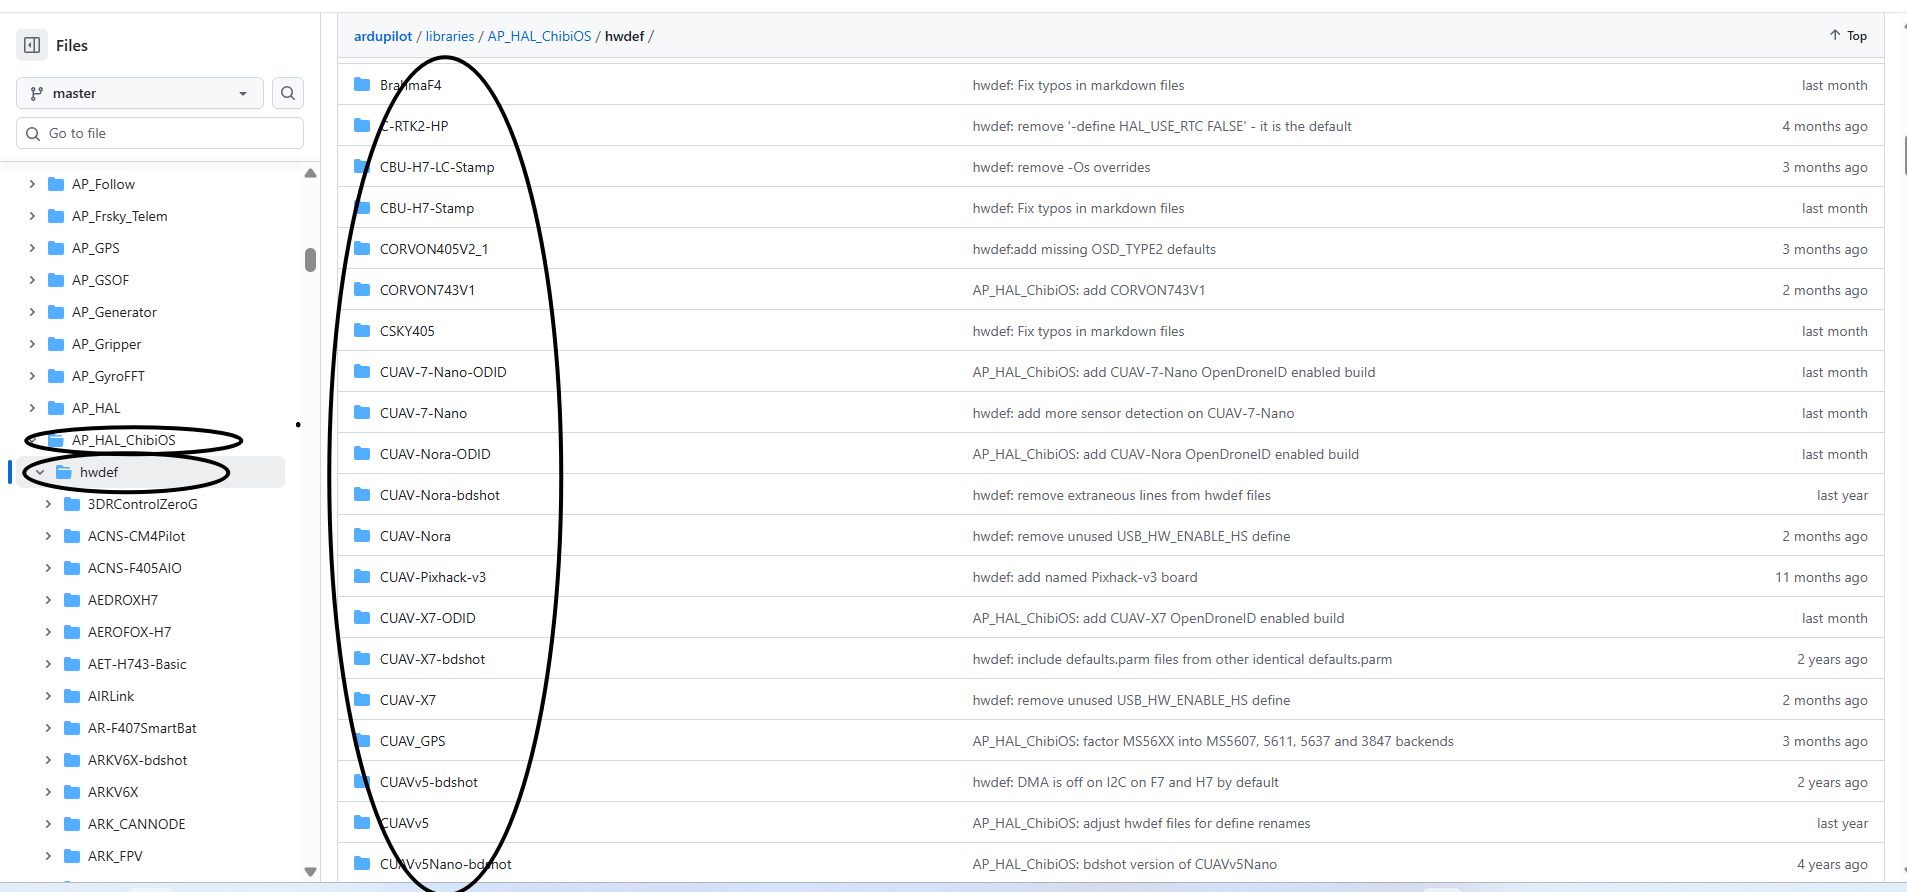Click the CSKY405 folder icon
This screenshot has width=1907, height=892.
point(362,331)
